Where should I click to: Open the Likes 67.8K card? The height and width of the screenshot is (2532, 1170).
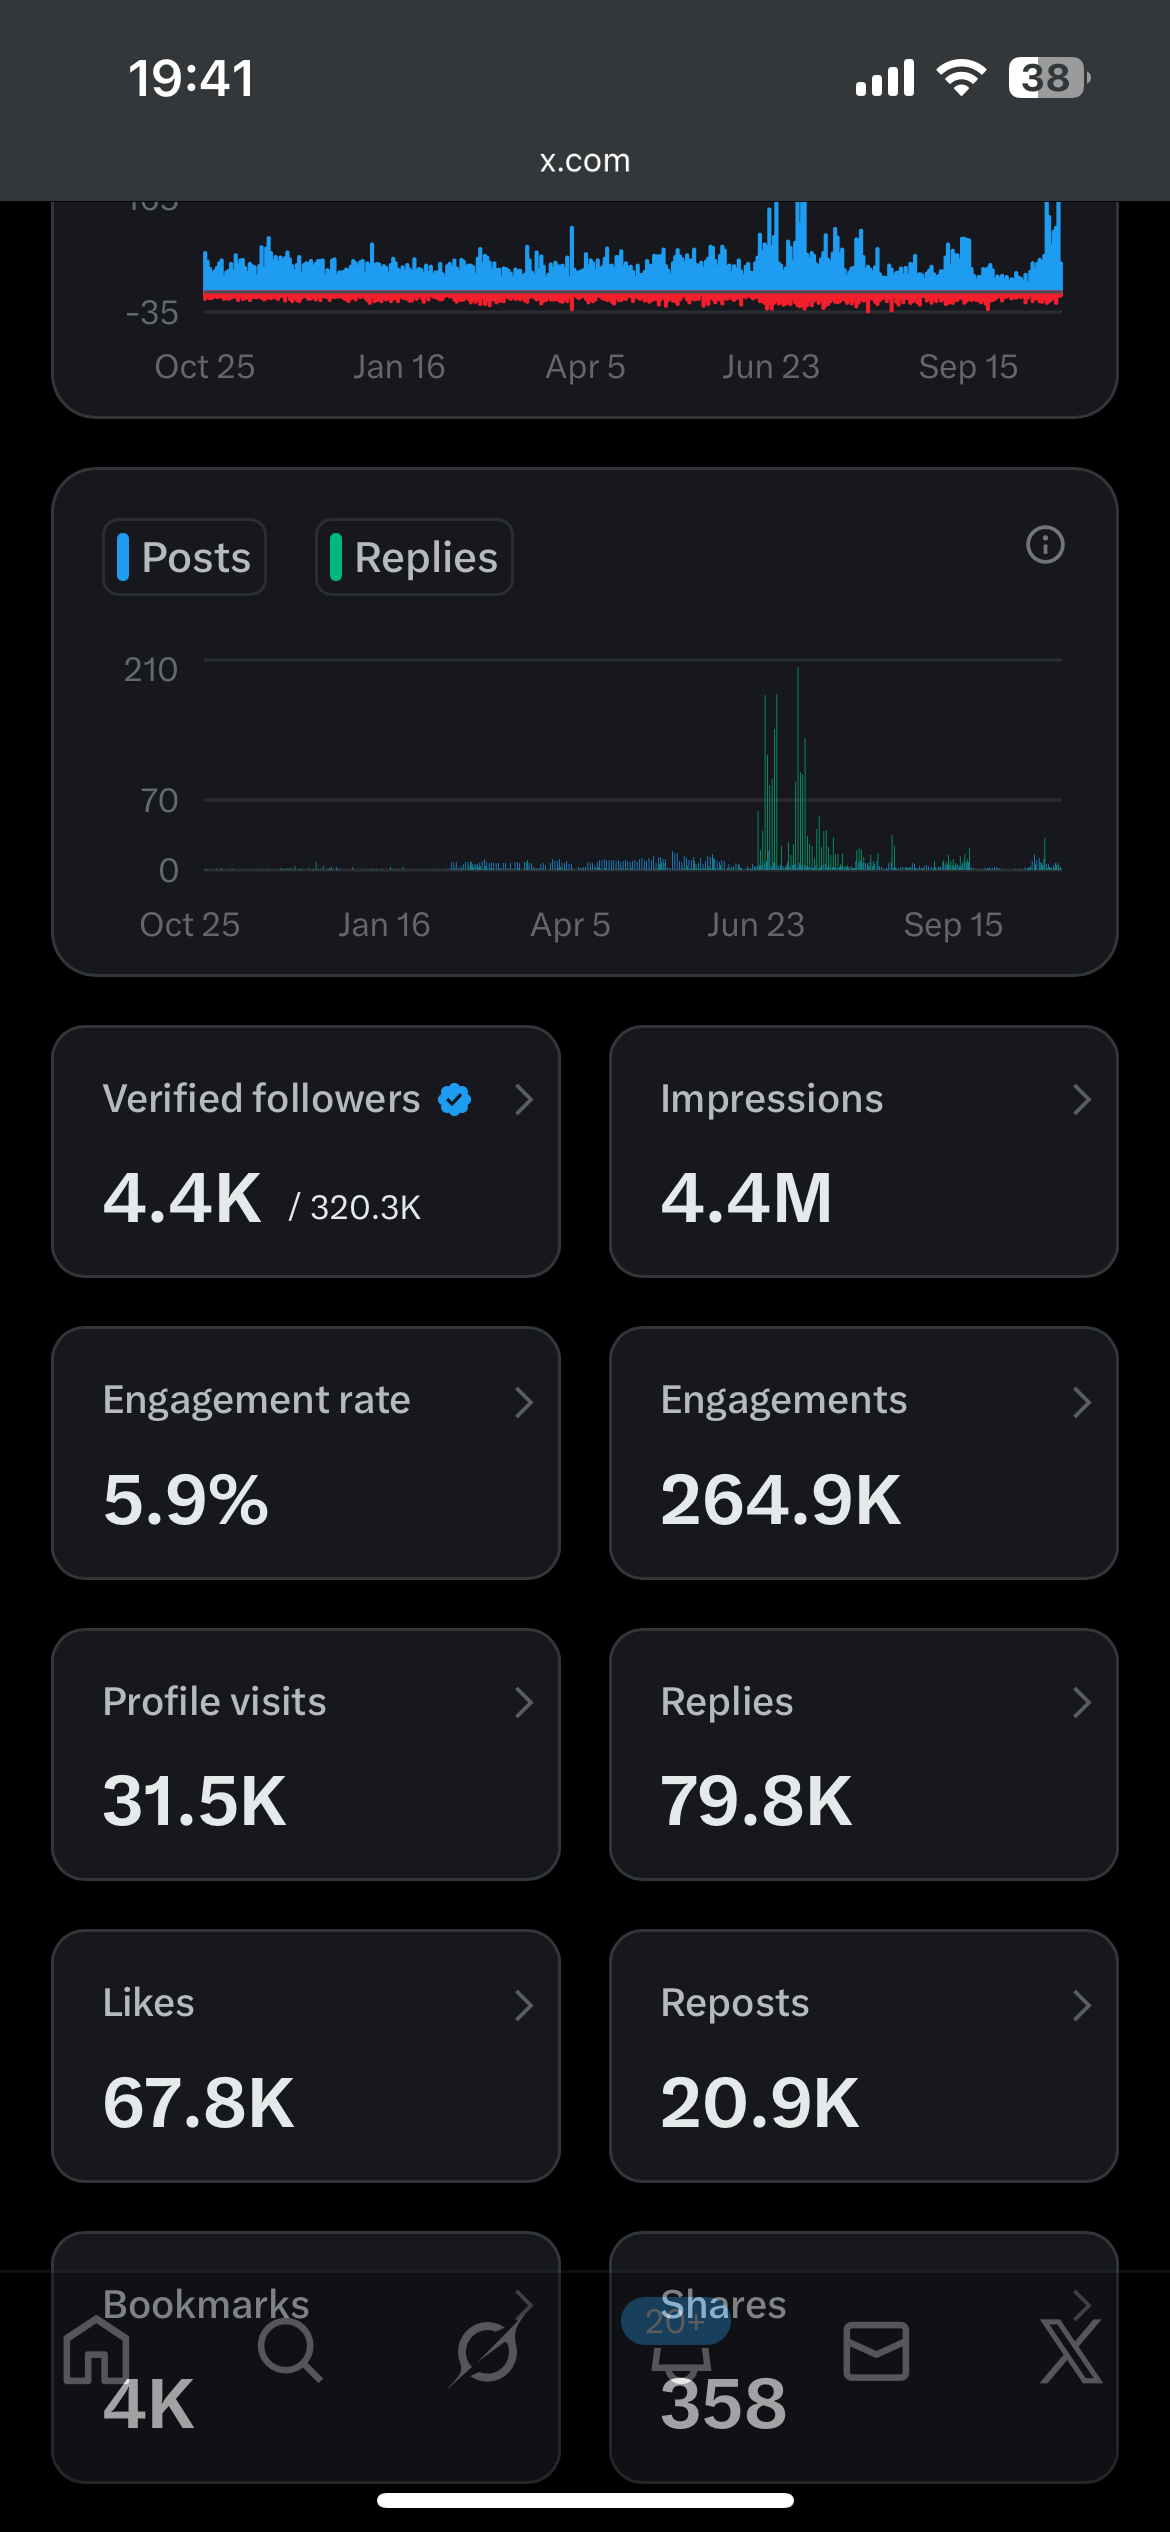coord(305,2056)
